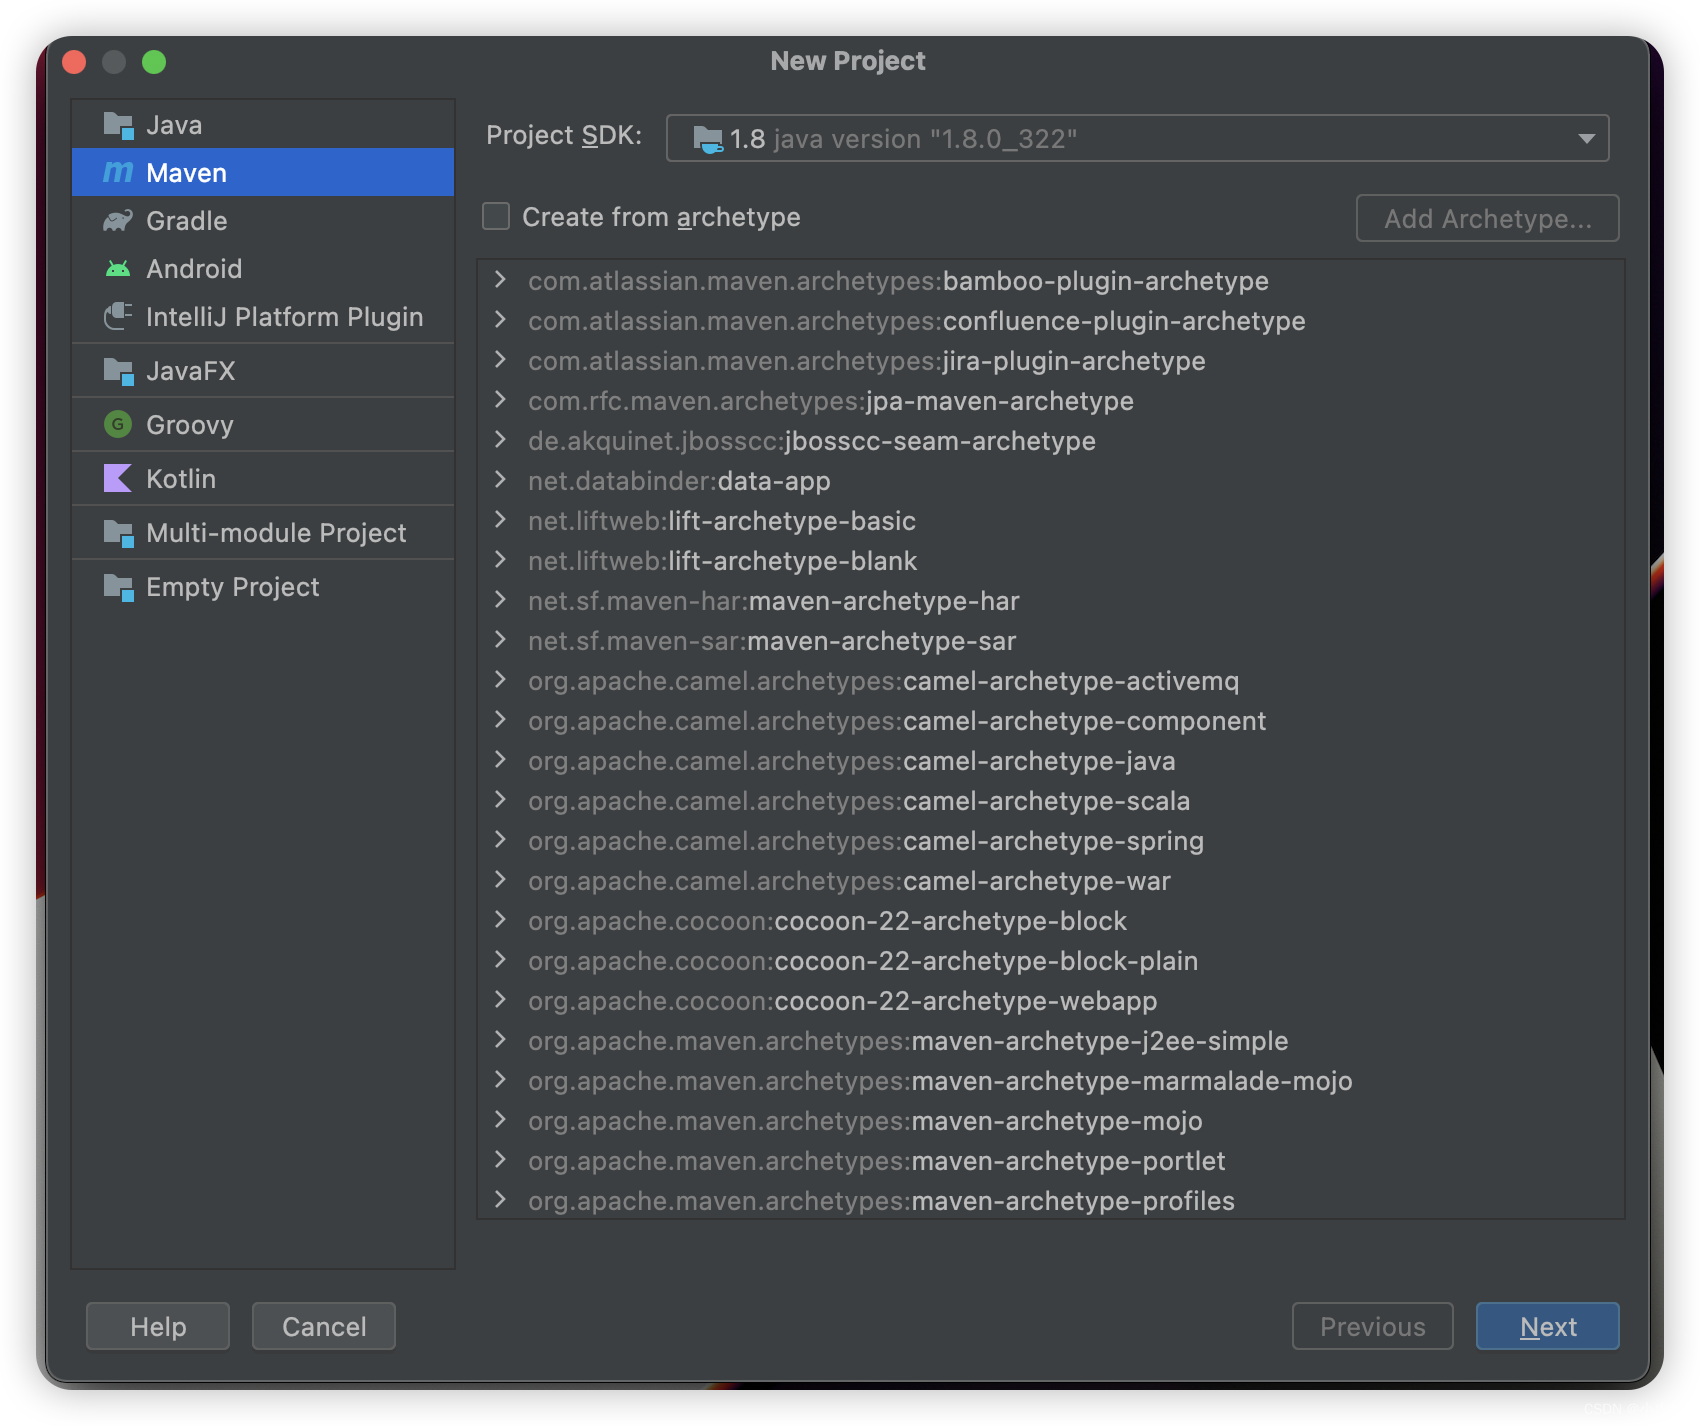This screenshot has width=1700, height=1426.
Task: Expand maven-archetype-har node
Action: 500,600
